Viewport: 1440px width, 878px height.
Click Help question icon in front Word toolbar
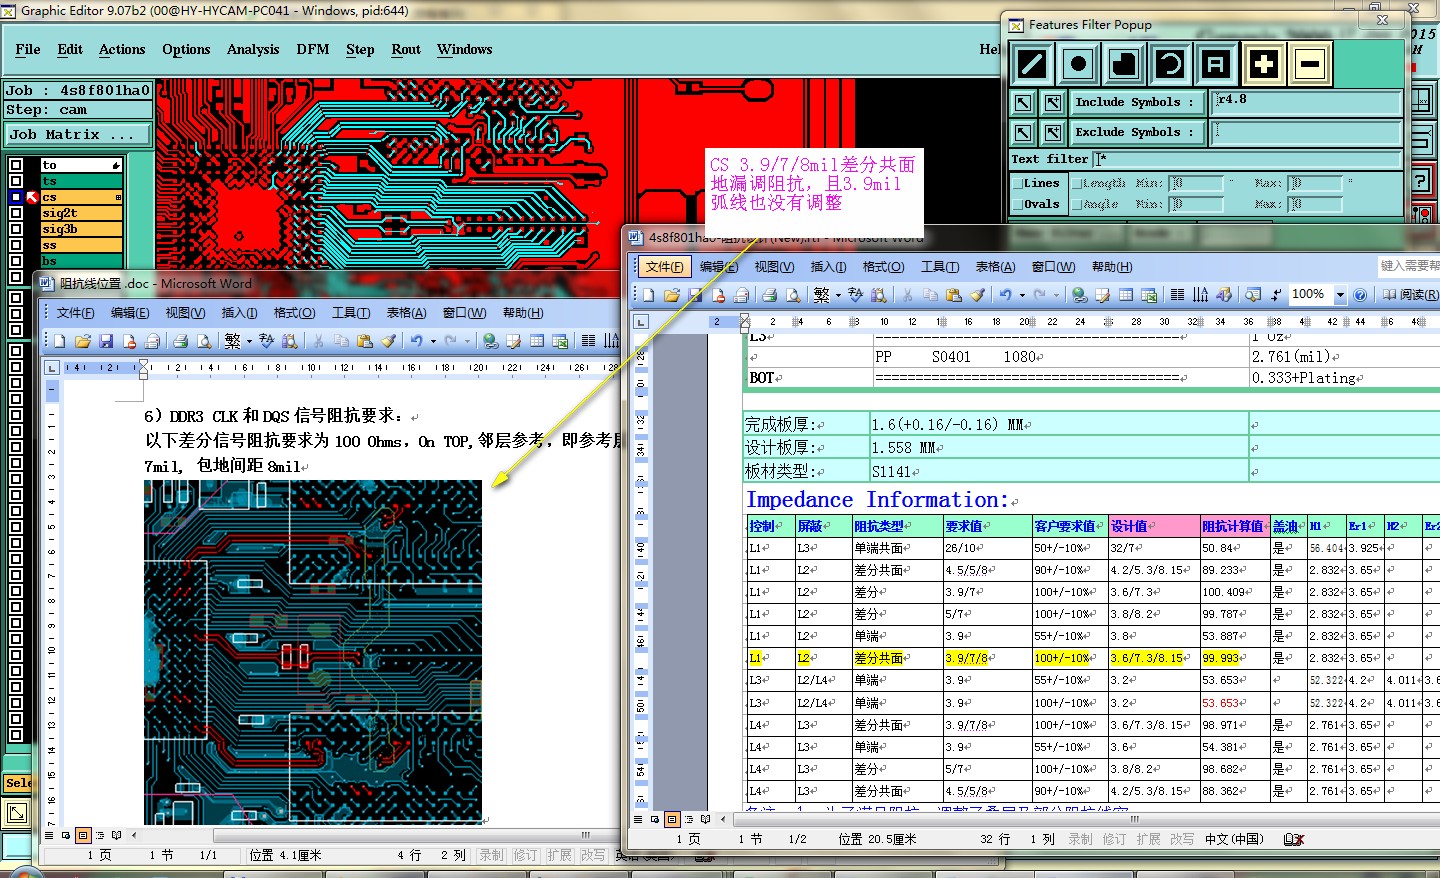point(1360,295)
